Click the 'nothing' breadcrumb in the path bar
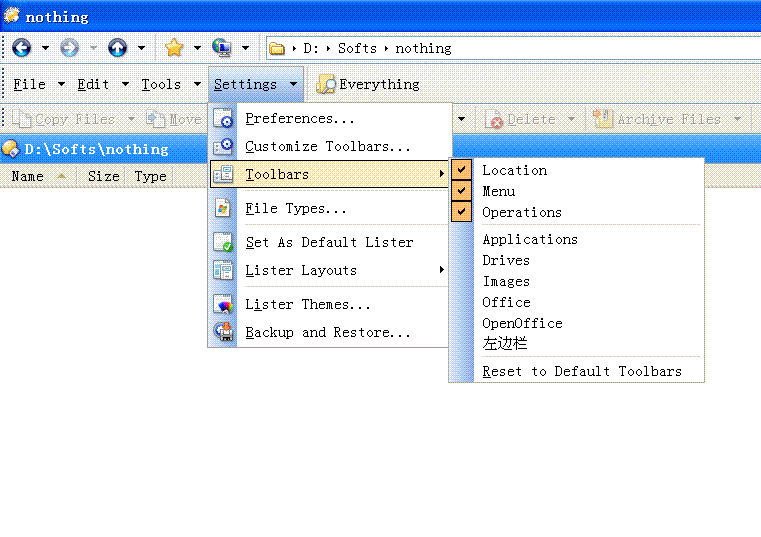The image size is (761, 537). 423,49
